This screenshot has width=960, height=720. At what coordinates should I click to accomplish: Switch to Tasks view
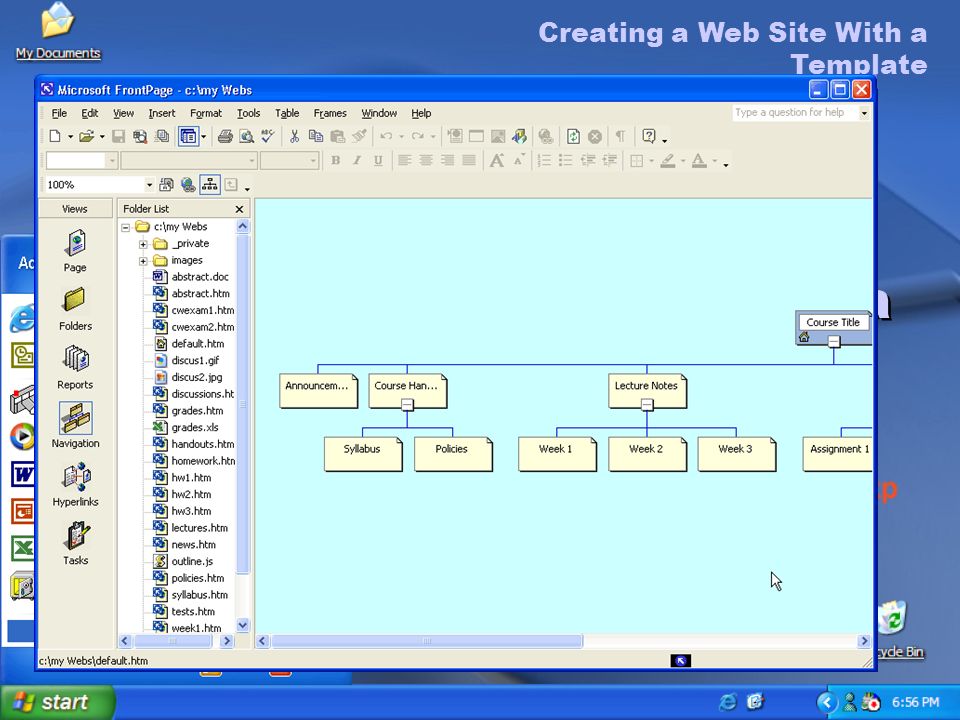point(75,542)
